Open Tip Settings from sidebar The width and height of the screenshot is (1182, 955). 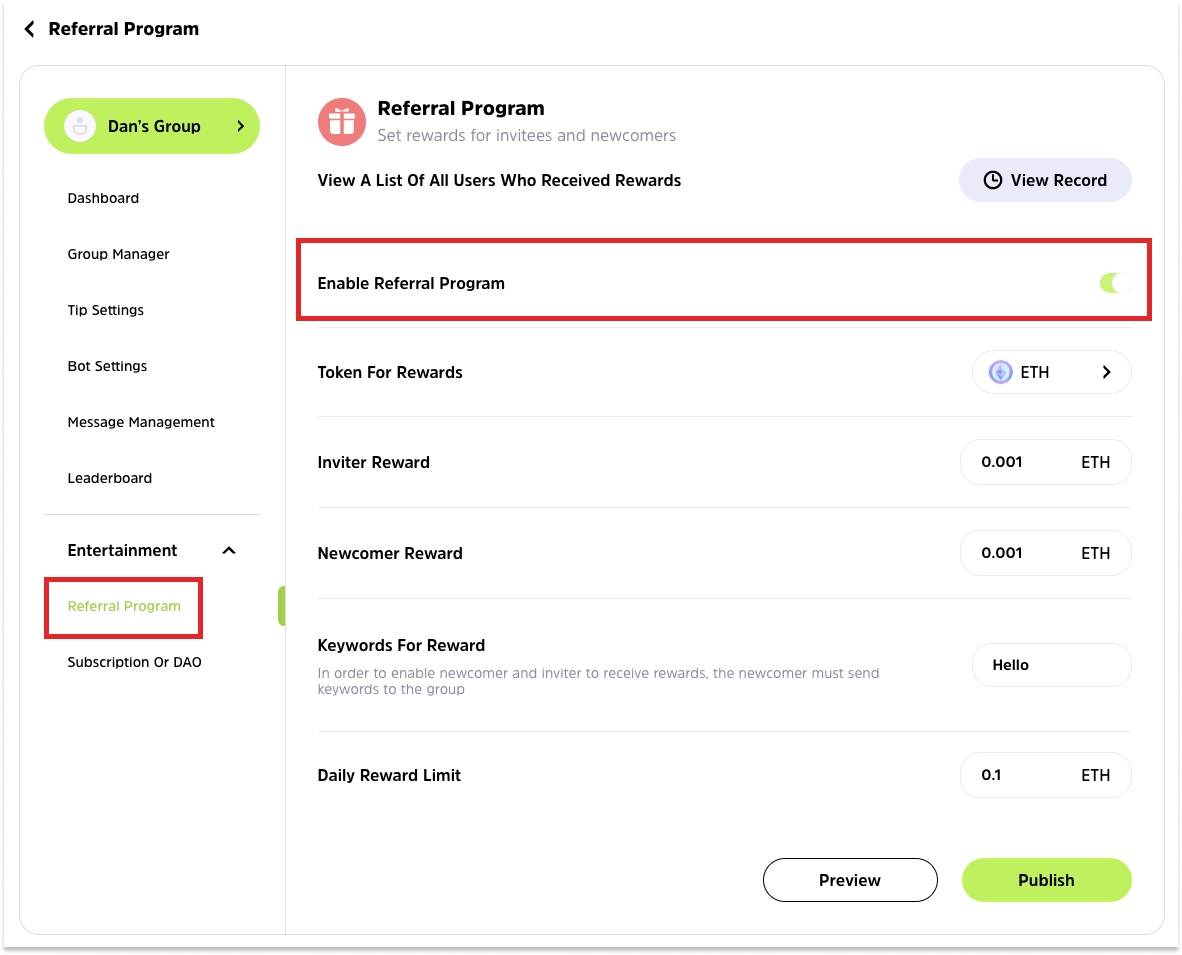[105, 310]
